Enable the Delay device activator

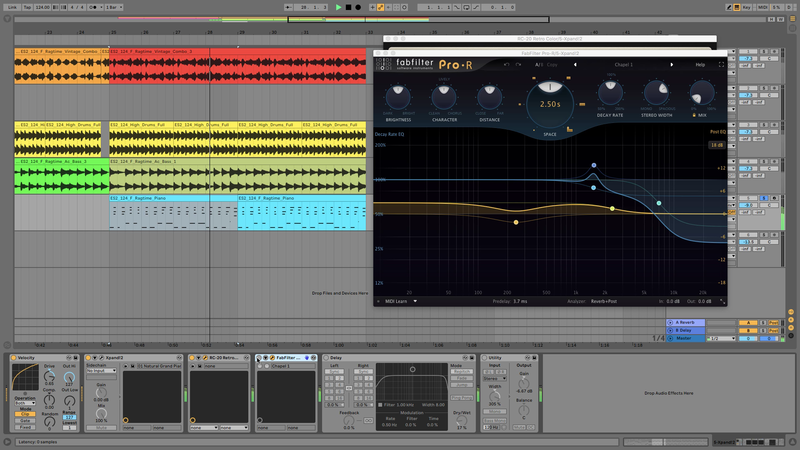coord(326,358)
